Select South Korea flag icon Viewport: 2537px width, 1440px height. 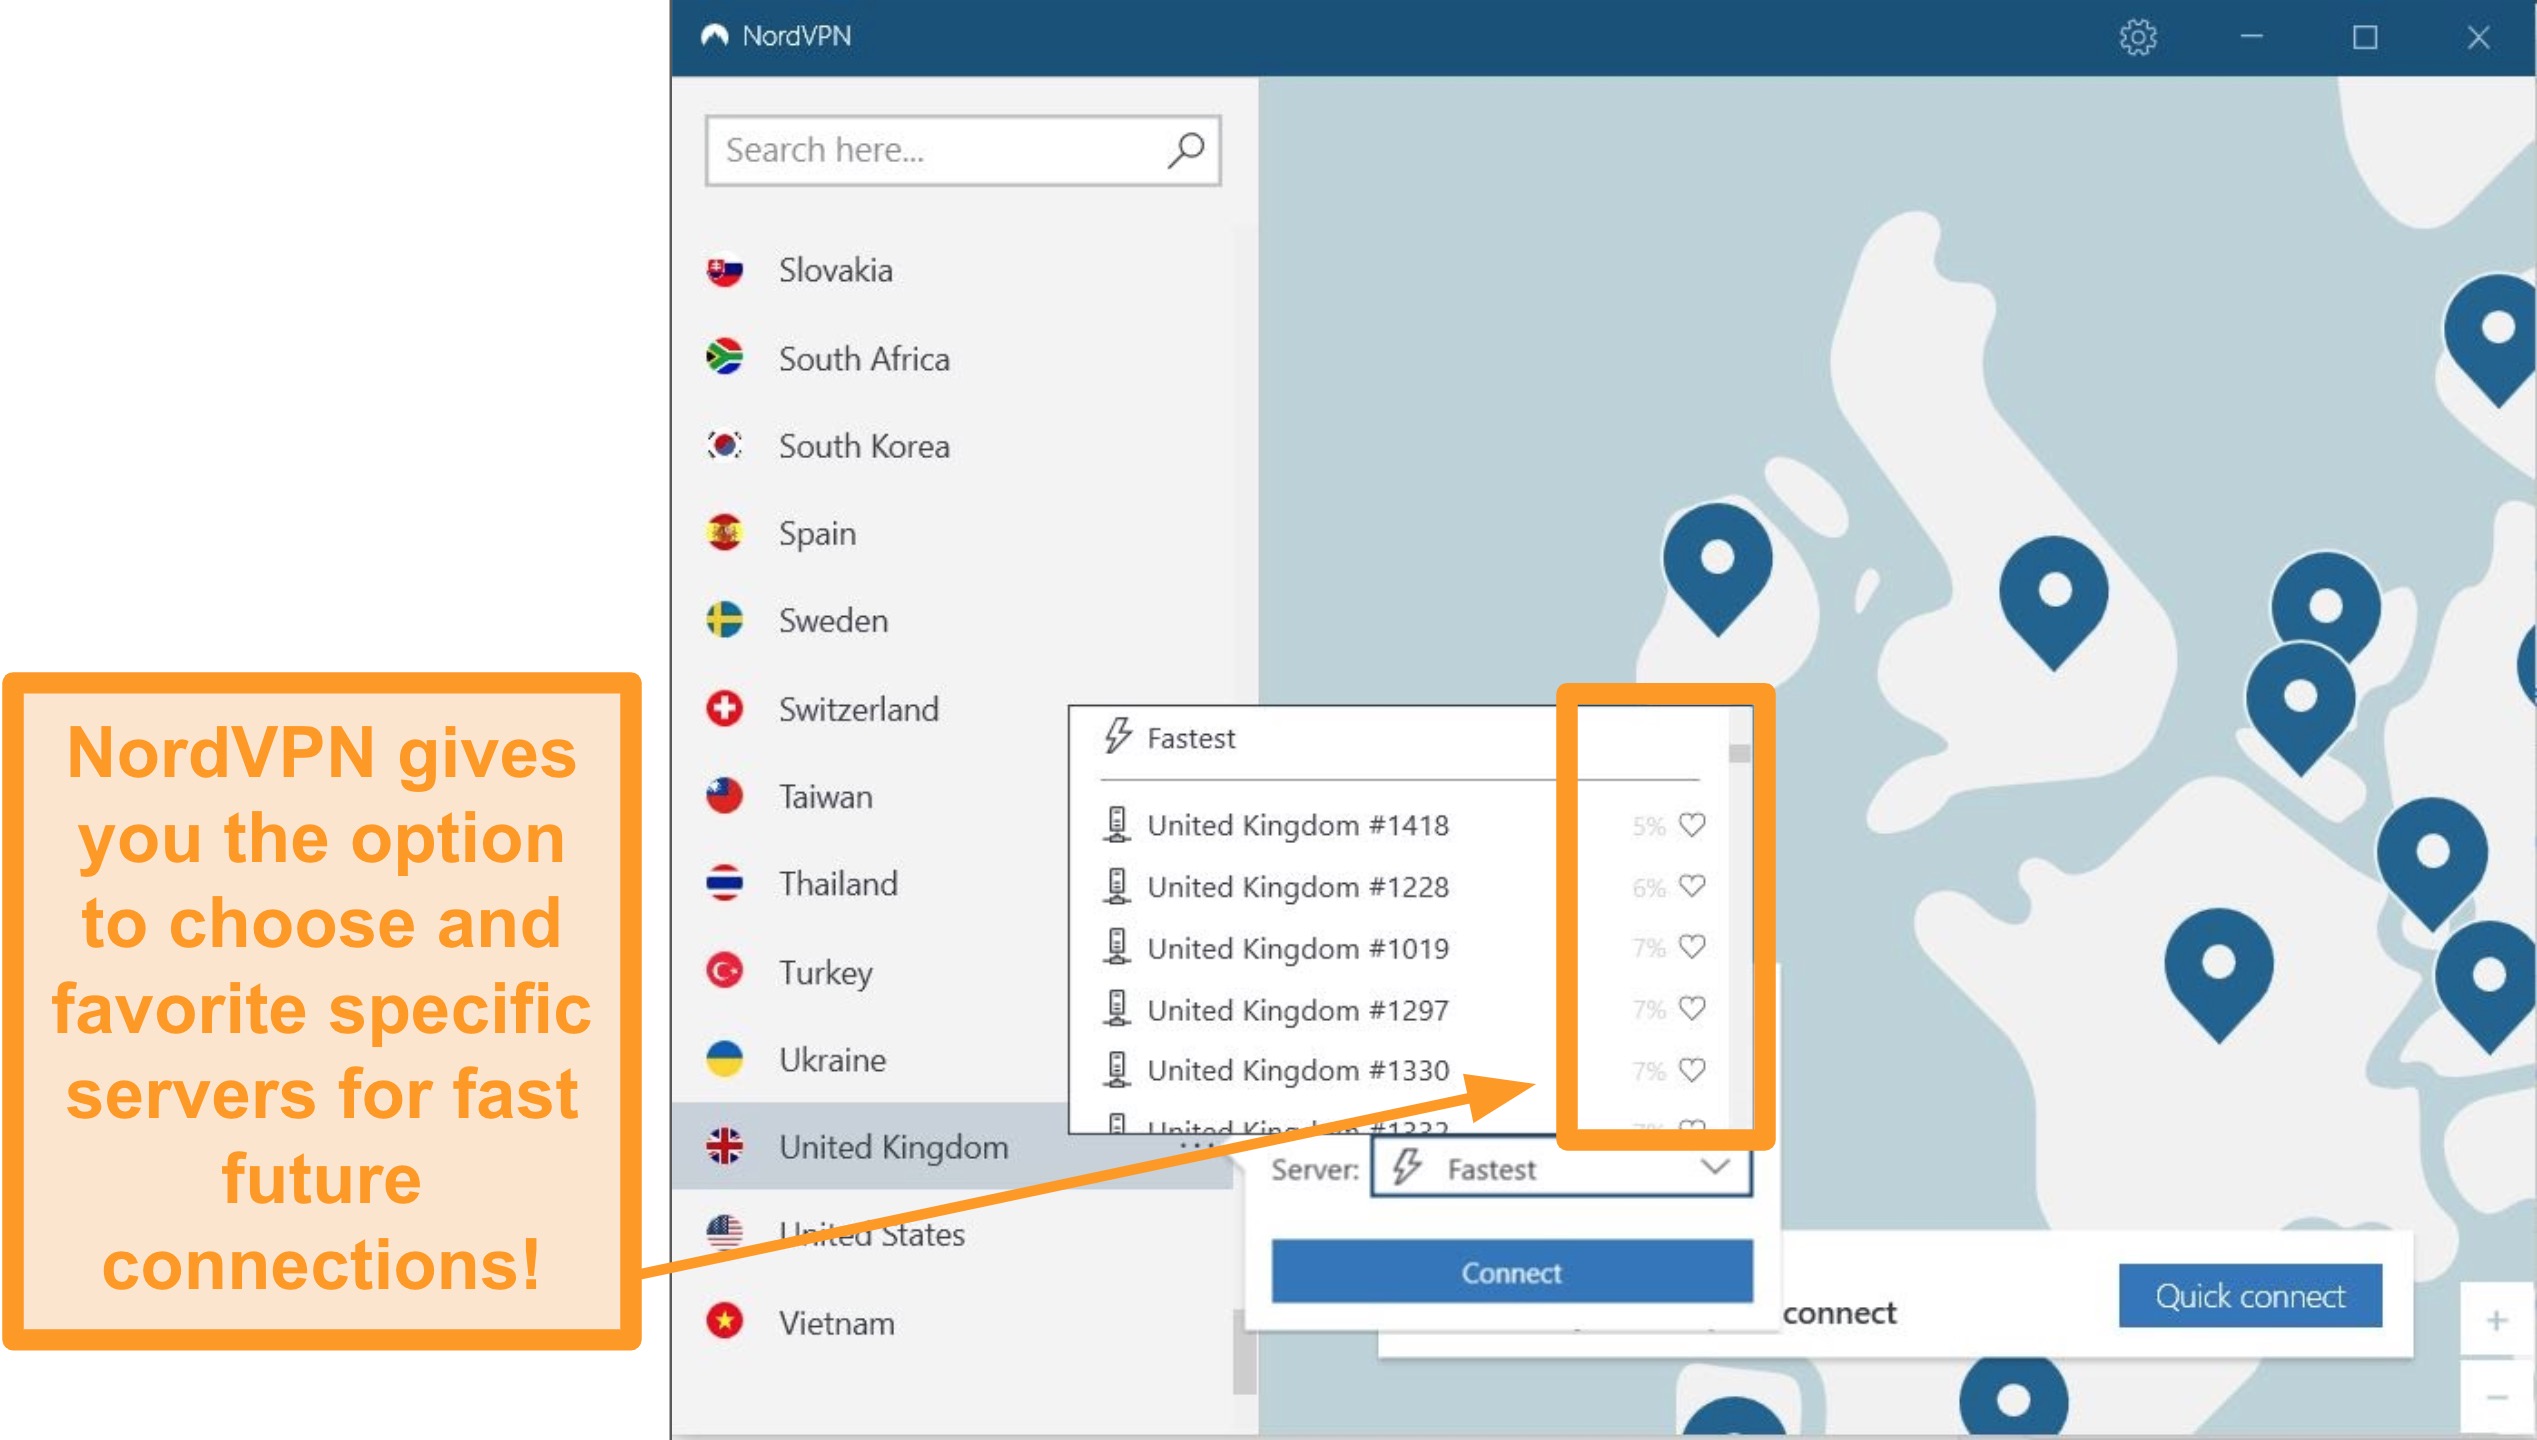pyautogui.click(x=724, y=445)
